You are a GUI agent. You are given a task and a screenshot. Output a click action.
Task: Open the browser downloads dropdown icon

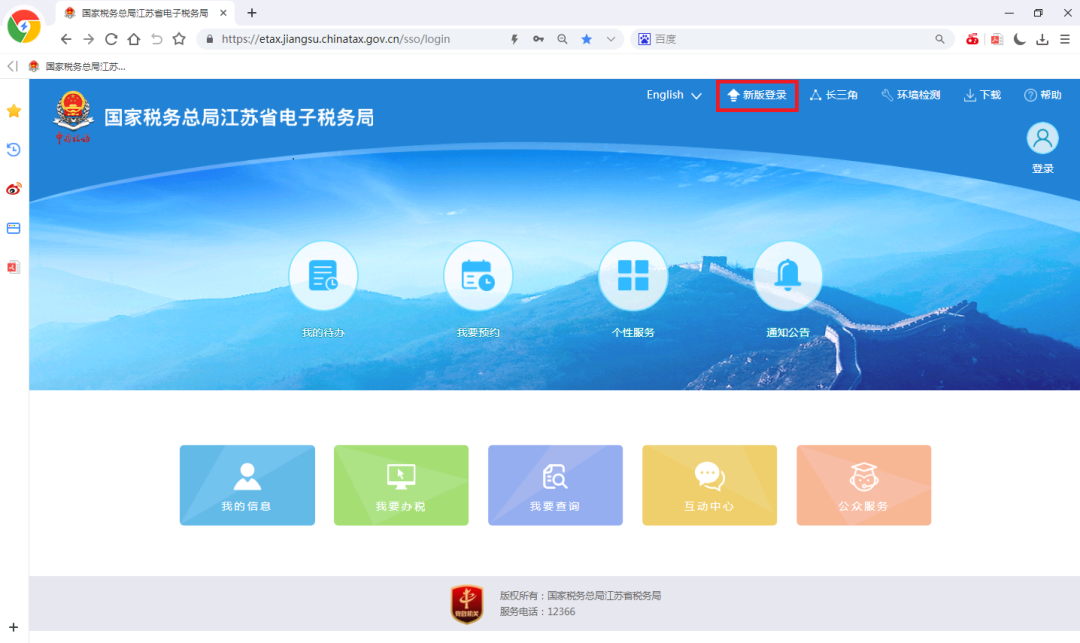pyautogui.click(x=1042, y=39)
